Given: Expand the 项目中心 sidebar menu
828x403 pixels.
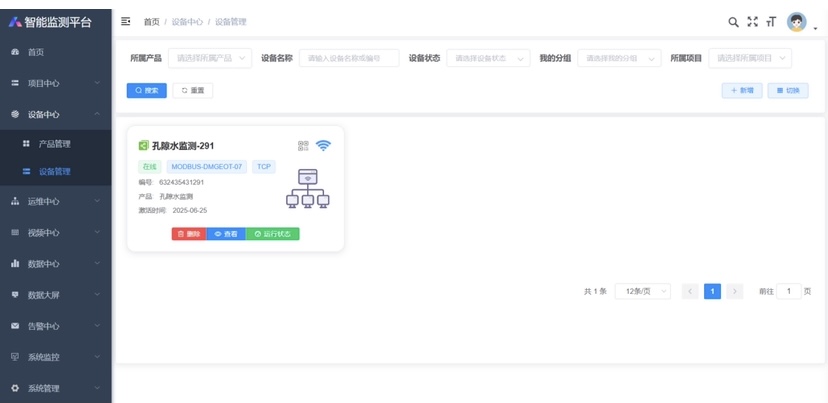Looking at the screenshot, I should 55,83.
